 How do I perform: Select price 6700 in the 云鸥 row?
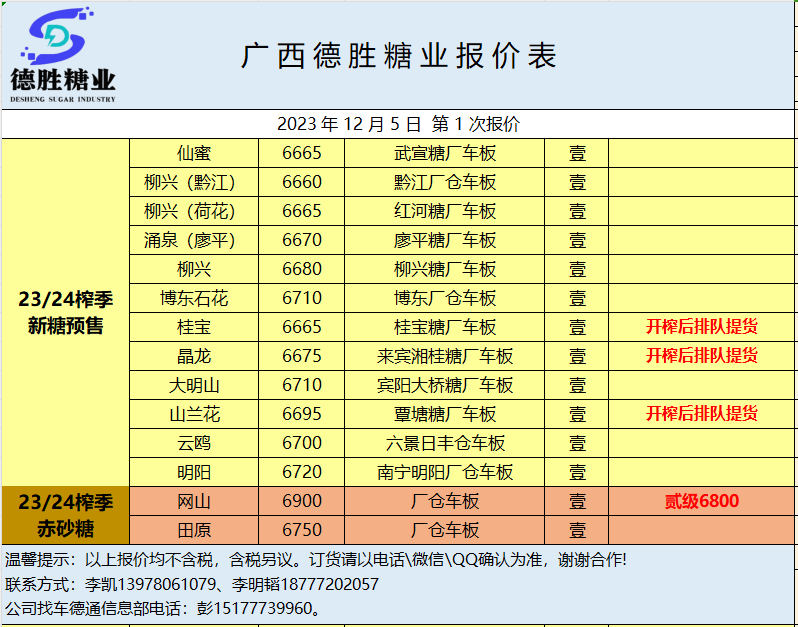click(302, 443)
